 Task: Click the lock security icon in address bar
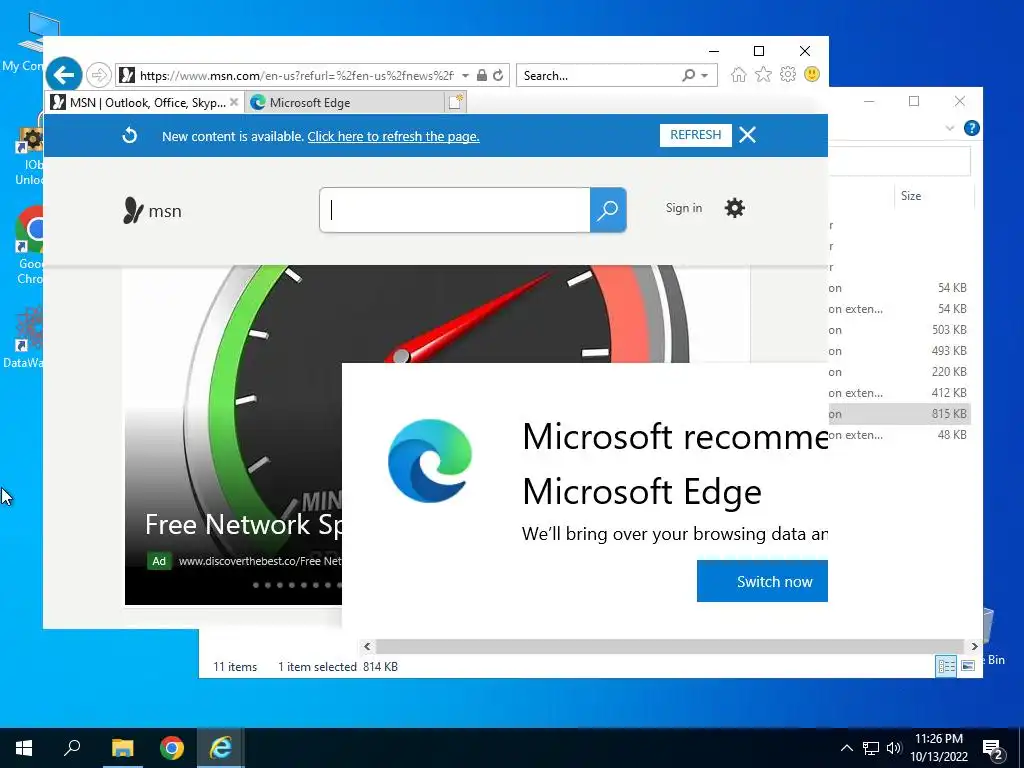coord(481,75)
